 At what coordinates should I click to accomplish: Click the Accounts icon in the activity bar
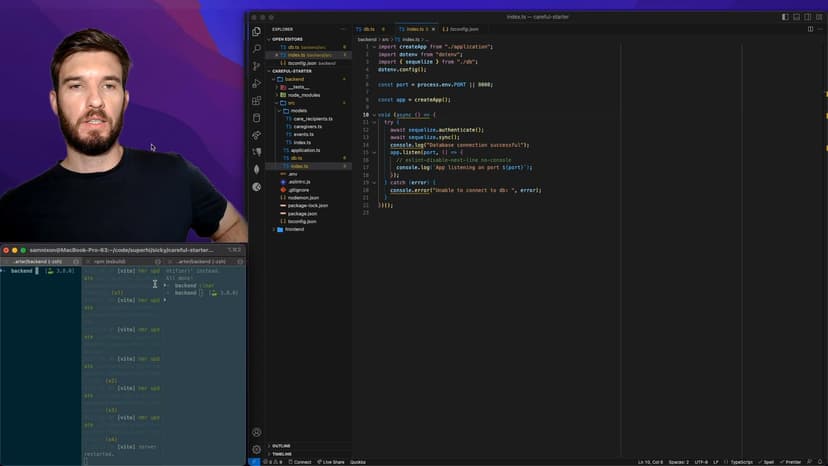coord(257,433)
